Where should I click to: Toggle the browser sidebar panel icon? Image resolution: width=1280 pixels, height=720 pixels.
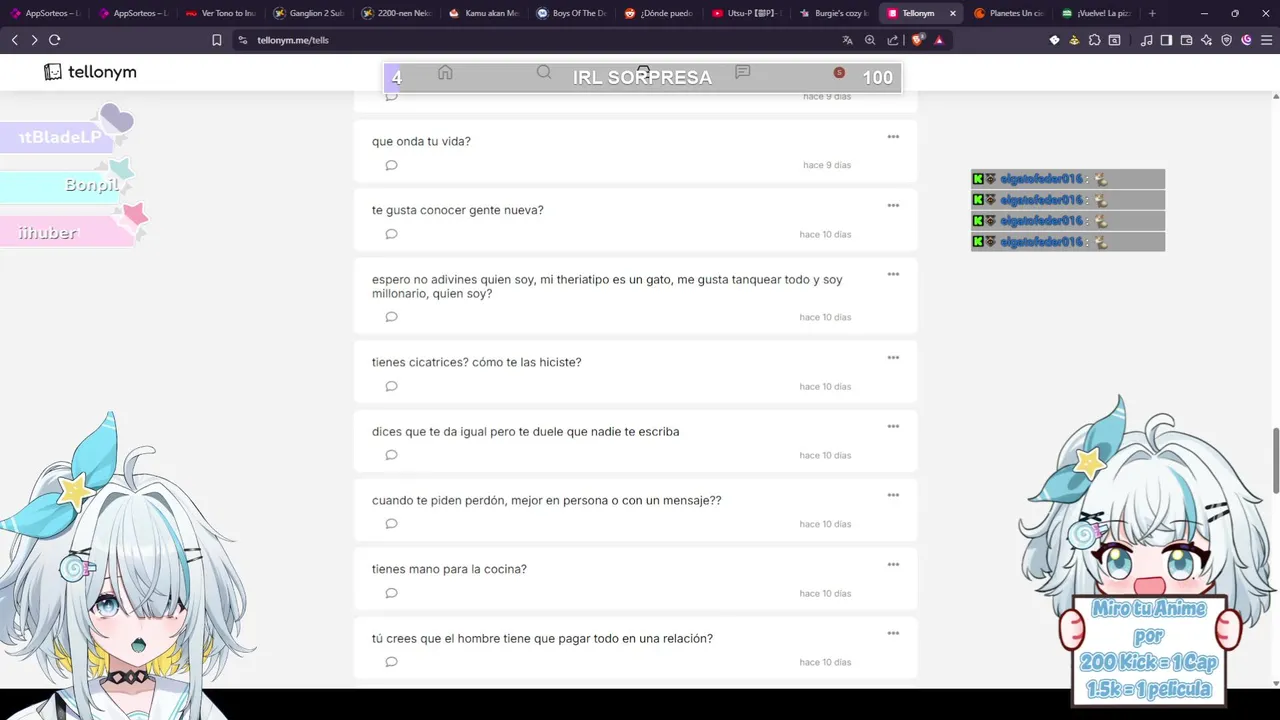tap(1166, 40)
